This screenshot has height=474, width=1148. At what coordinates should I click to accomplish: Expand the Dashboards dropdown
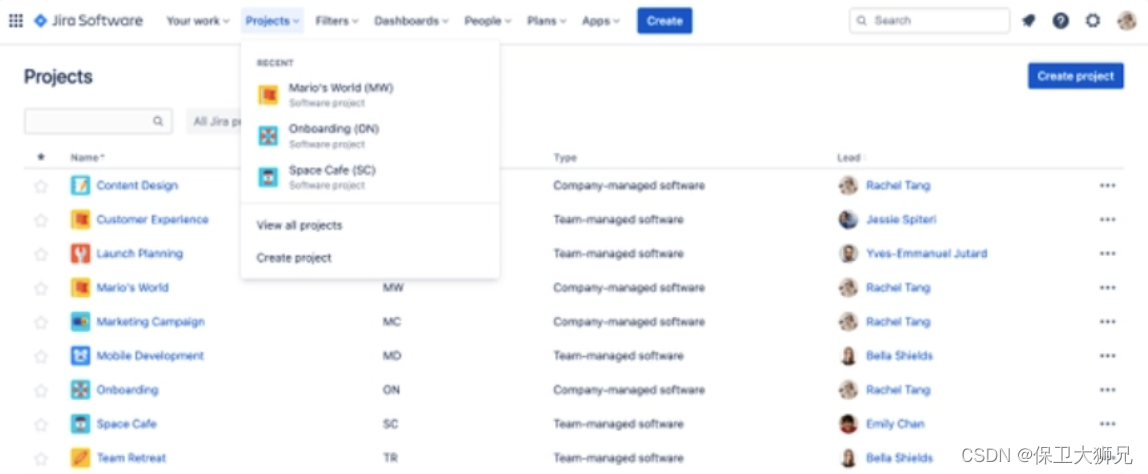click(411, 21)
